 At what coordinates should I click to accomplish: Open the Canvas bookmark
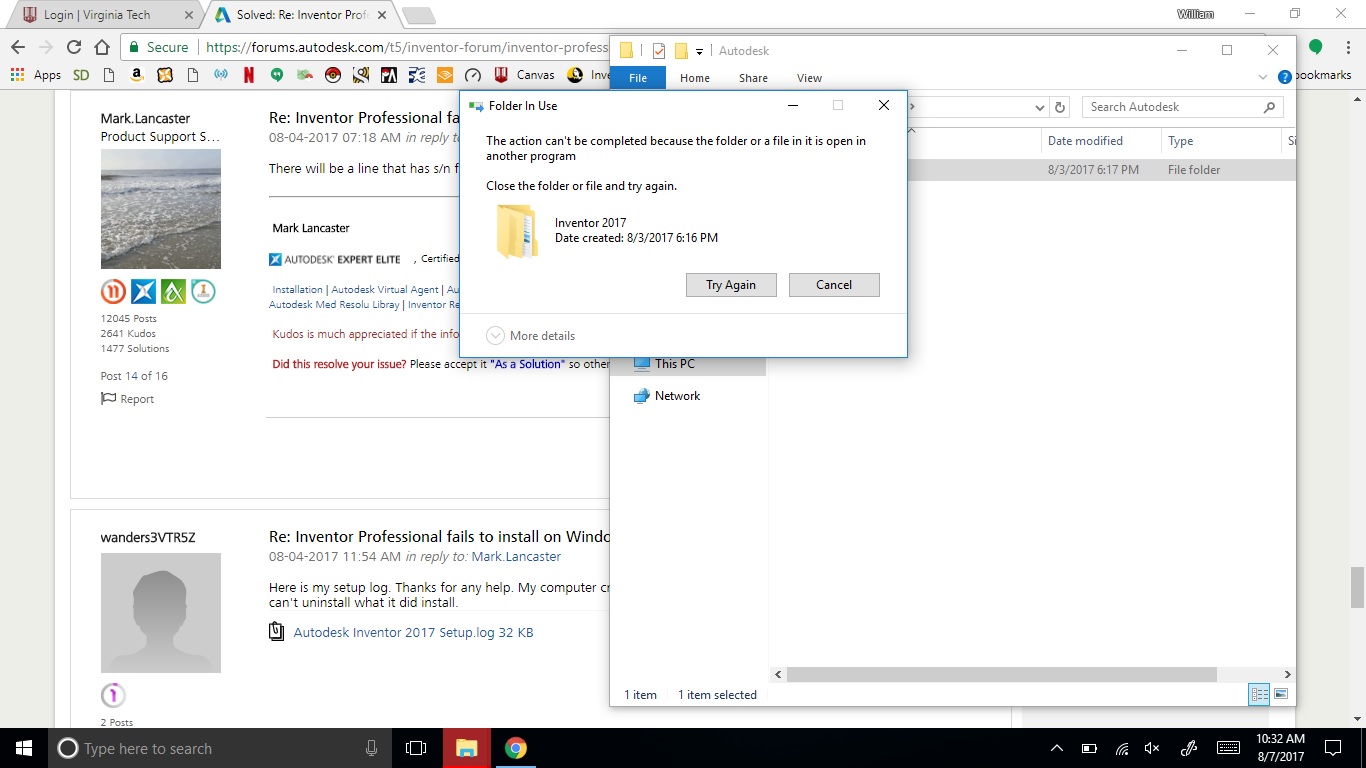click(x=525, y=75)
